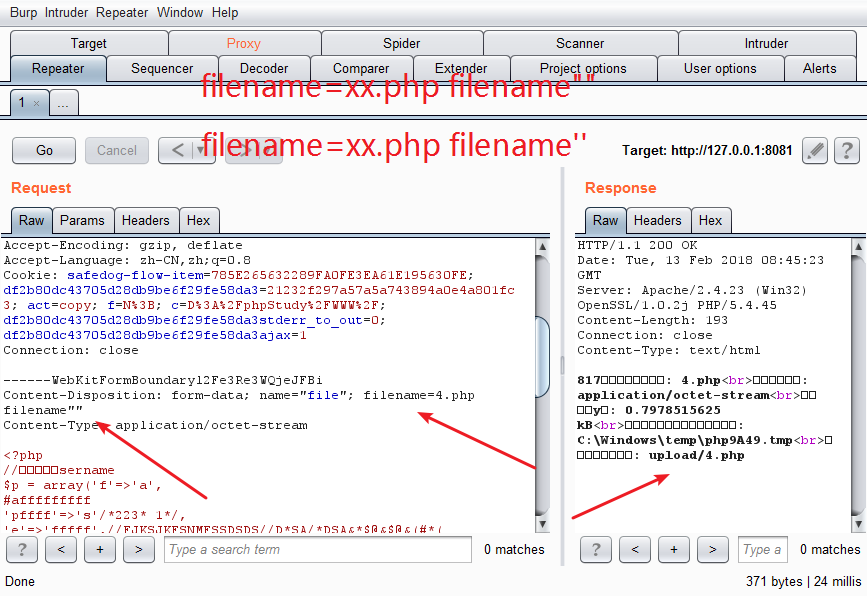Click 'Content-Length: 193' response header
The image size is (867, 596).
[652, 320]
